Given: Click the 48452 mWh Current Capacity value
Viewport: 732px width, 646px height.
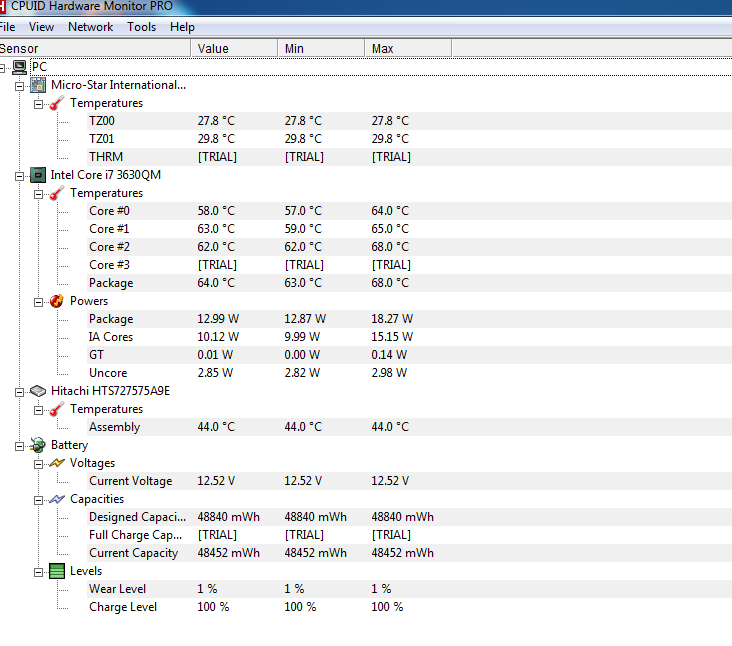Looking at the screenshot, I should tap(228, 553).
